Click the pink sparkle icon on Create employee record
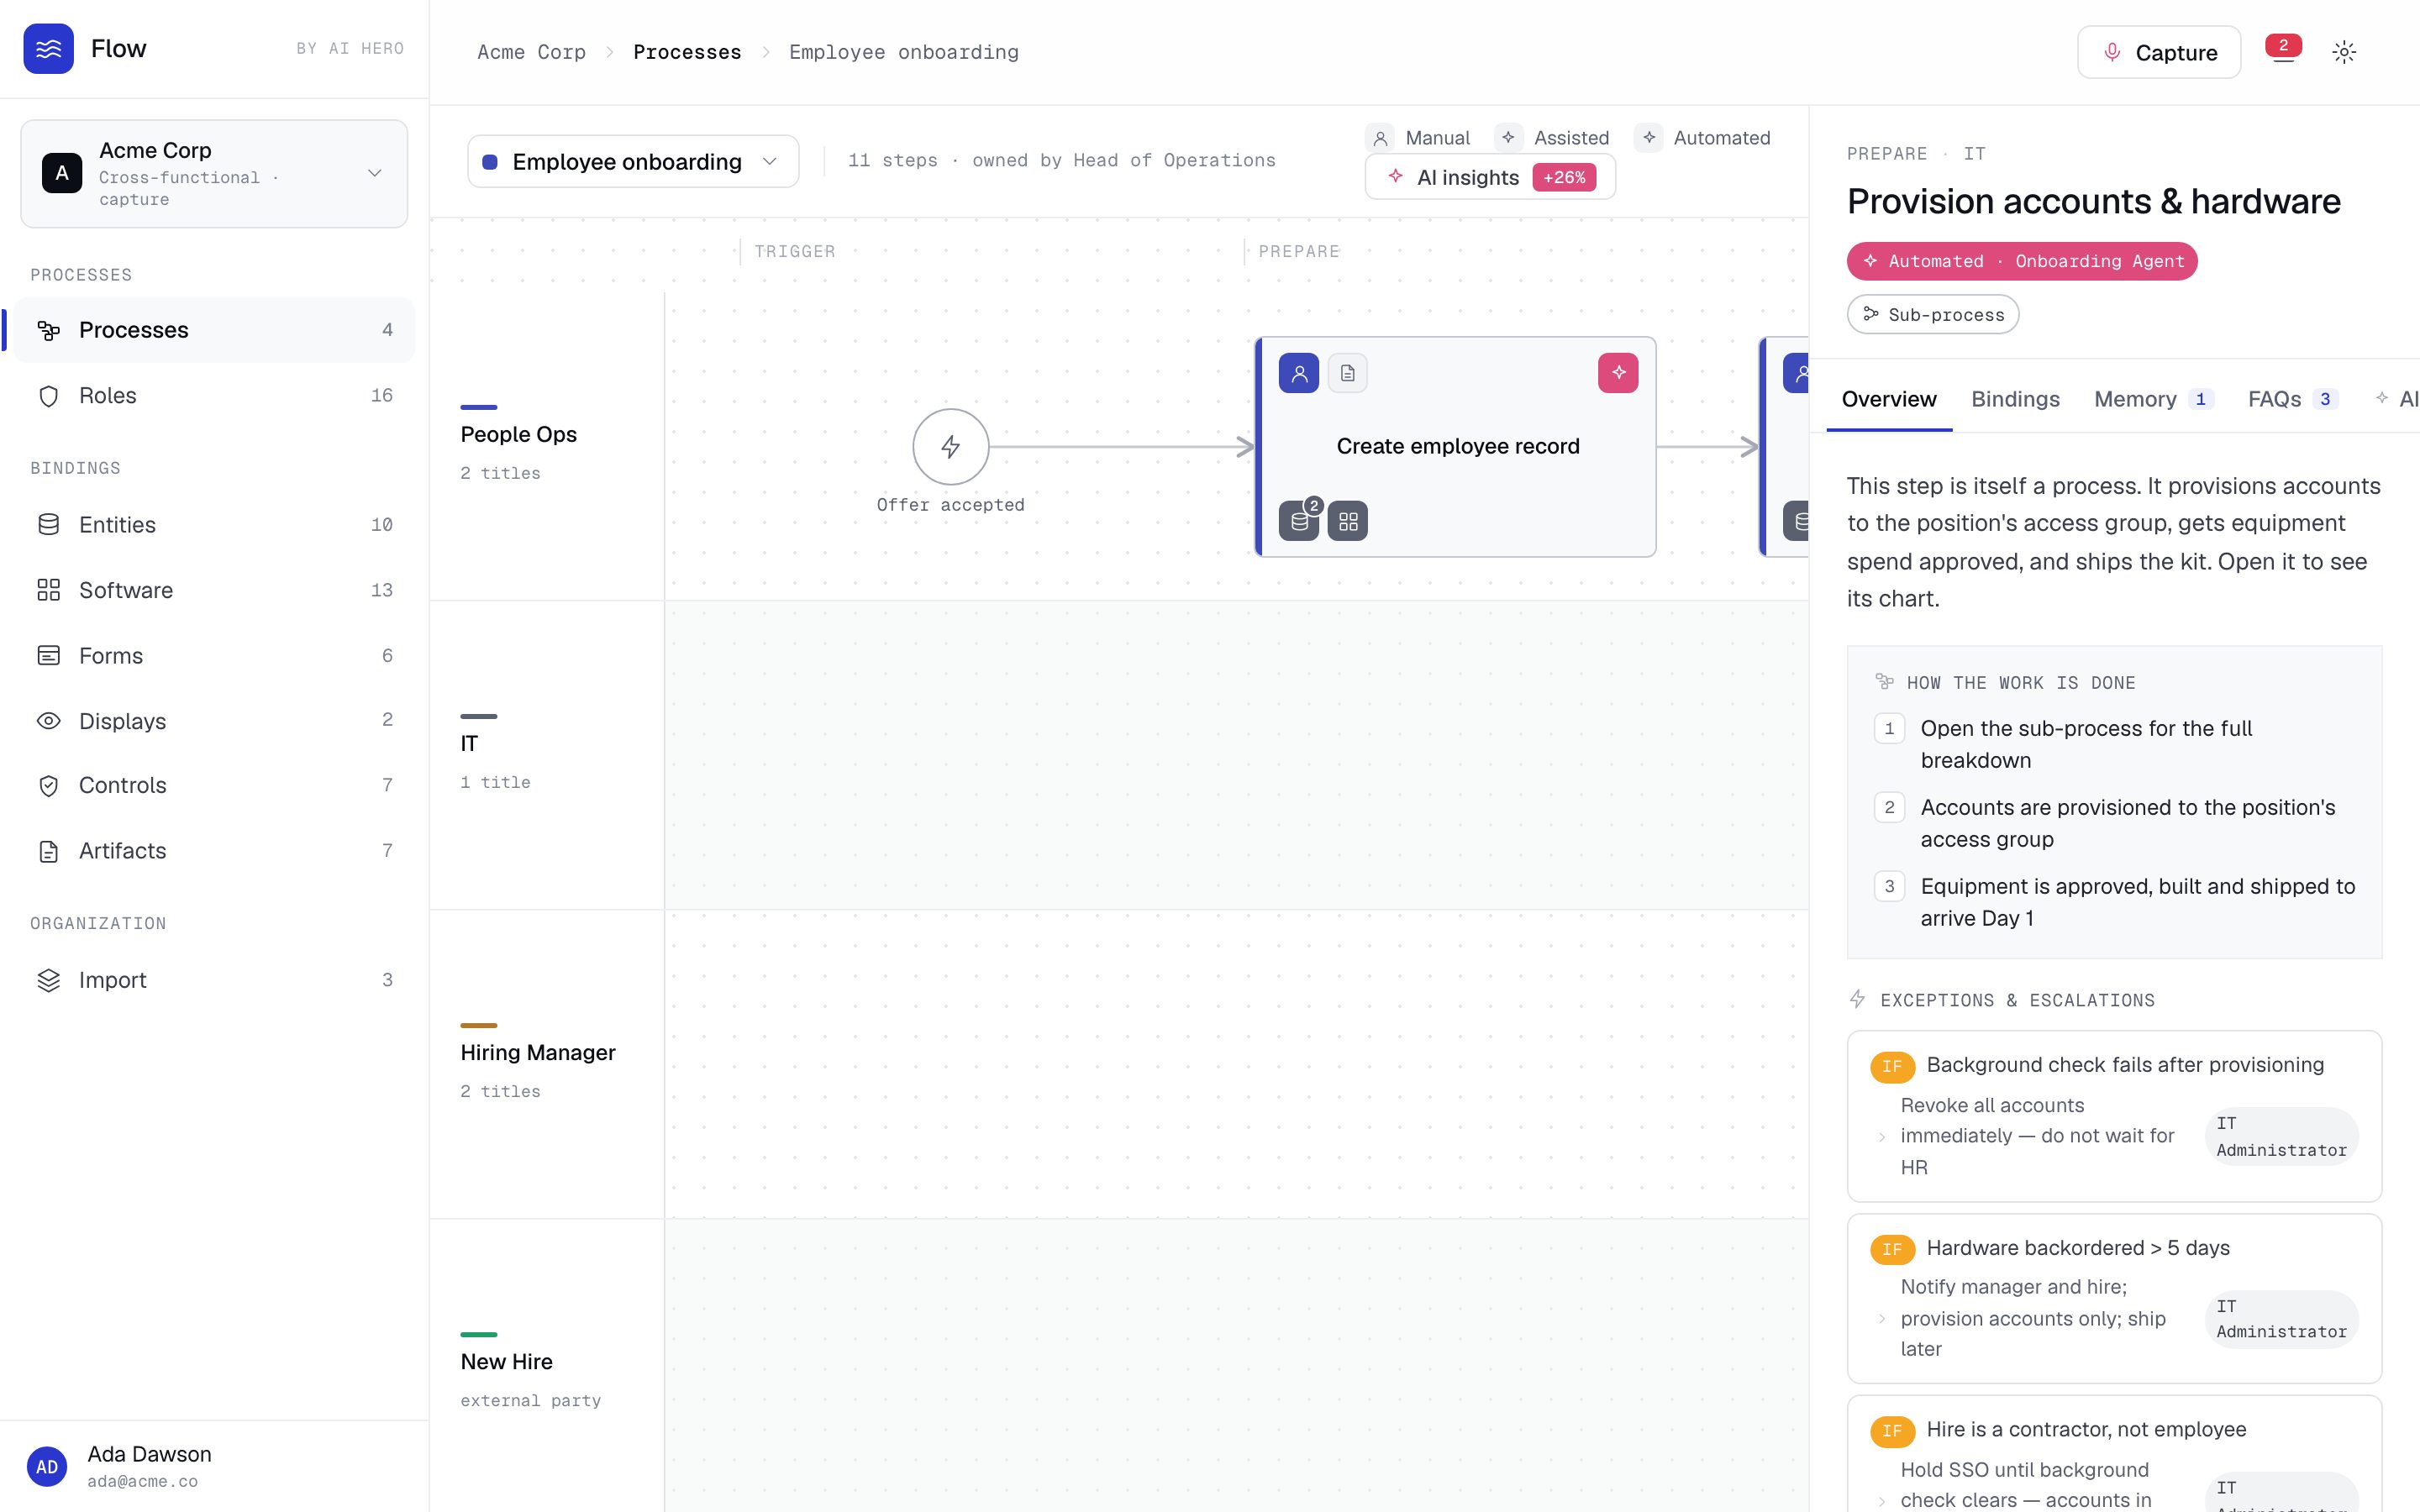 1618,373
